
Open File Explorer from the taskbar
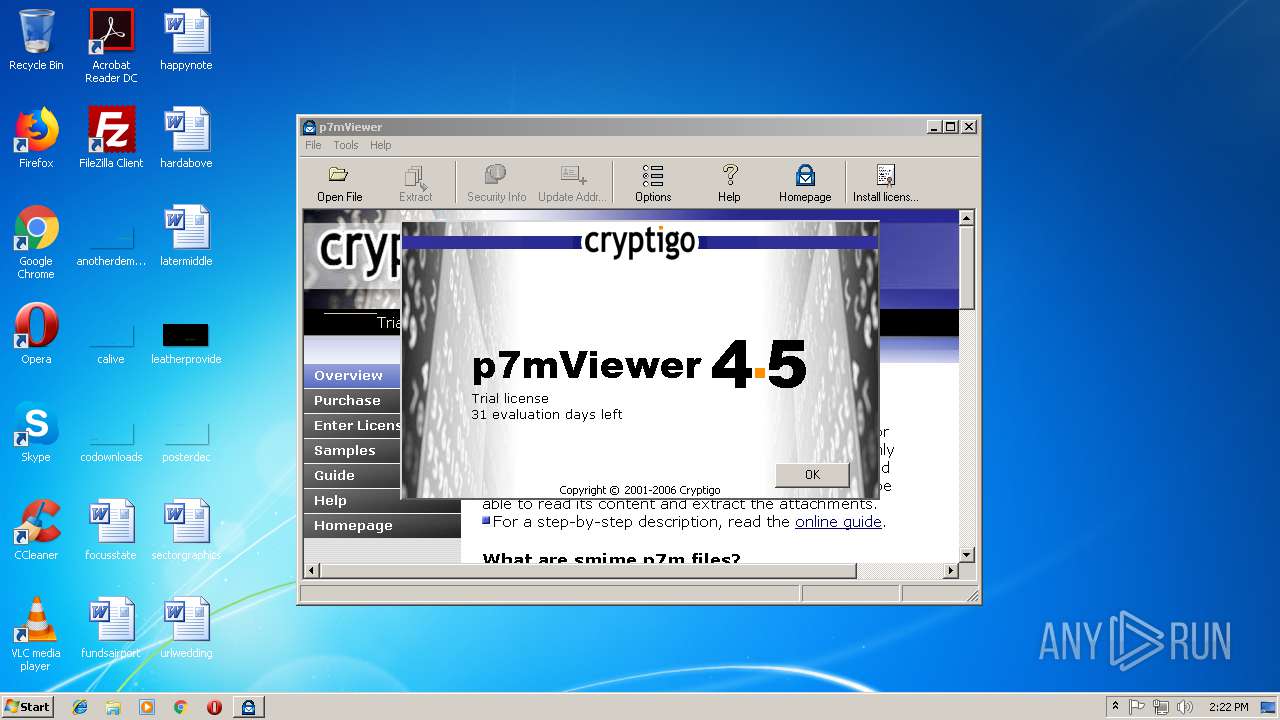[x=113, y=707]
